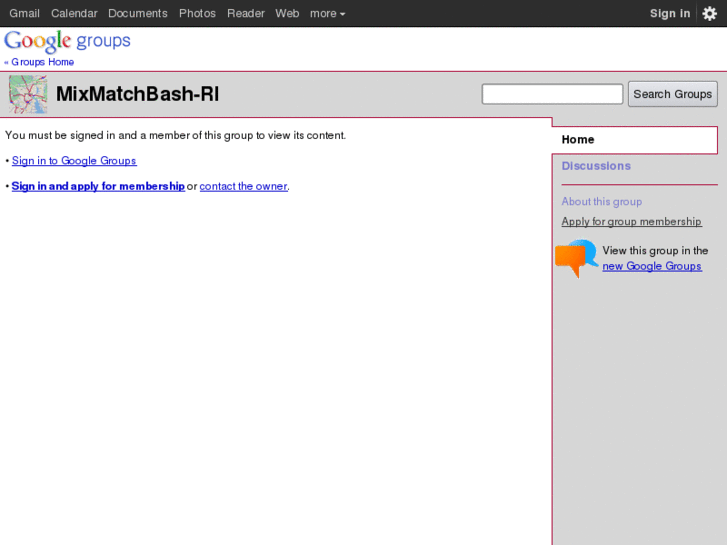Open Calendar from top bar
The width and height of the screenshot is (727, 545).
(x=74, y=13)
